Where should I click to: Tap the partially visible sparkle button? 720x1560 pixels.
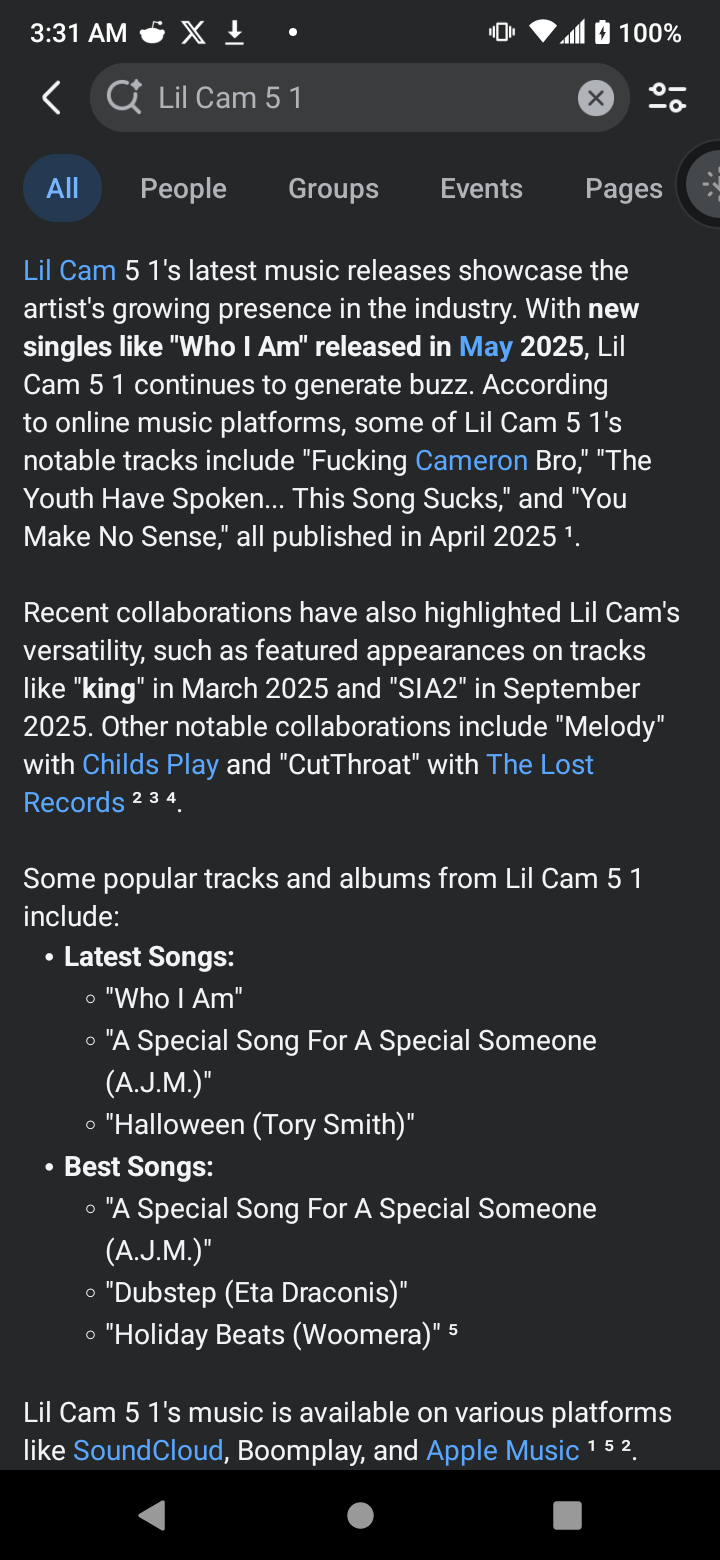point(705,186)
